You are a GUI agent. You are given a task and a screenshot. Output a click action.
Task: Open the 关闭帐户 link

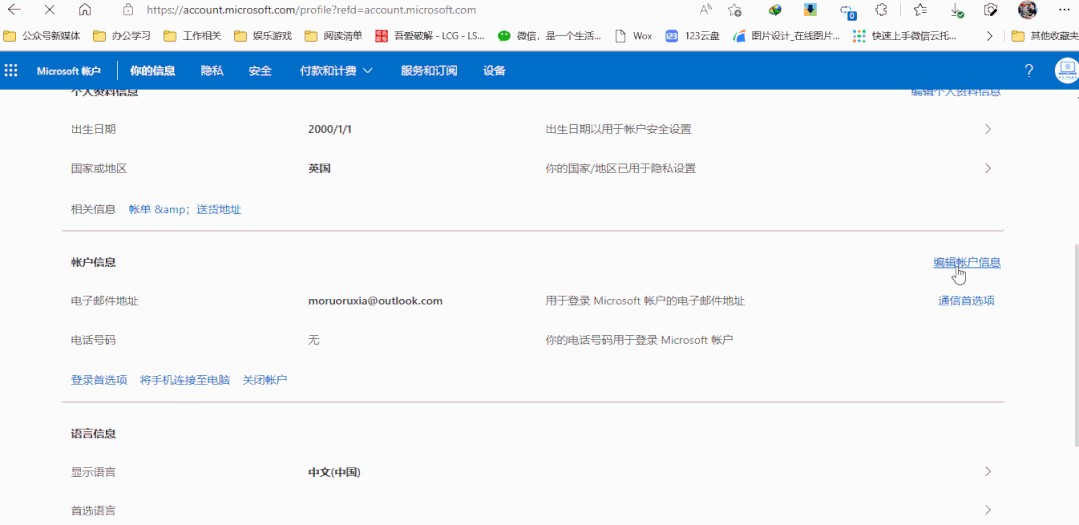point(265,380)
